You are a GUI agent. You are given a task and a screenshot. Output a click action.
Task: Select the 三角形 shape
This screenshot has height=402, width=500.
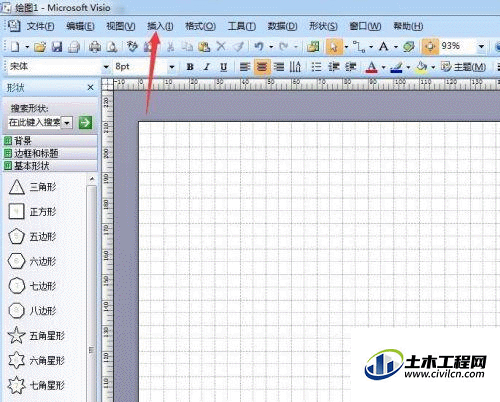[x=32, y=187]
